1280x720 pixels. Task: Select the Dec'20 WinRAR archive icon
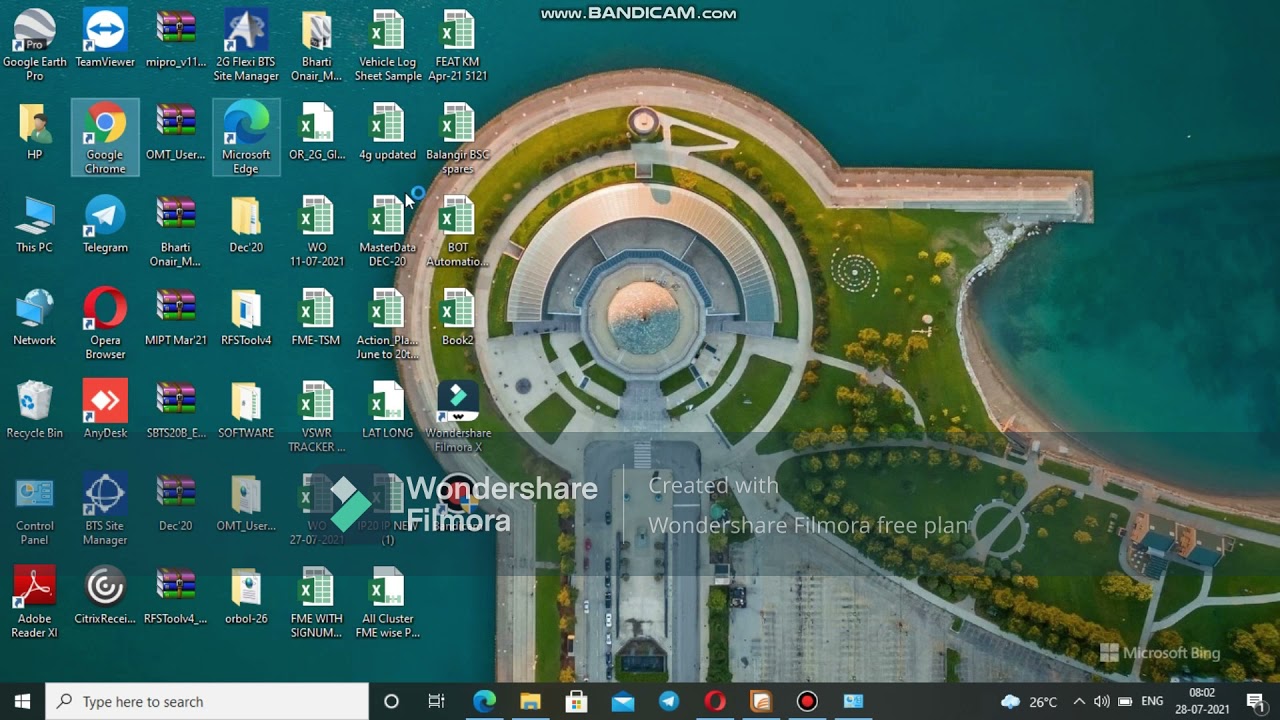click(176, 503)
